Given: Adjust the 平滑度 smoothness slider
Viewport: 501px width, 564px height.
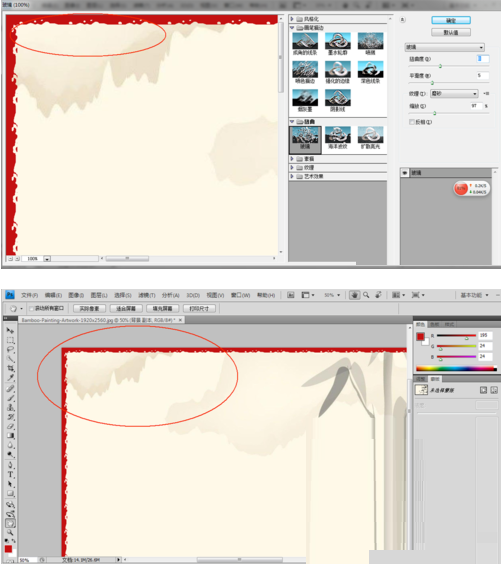Looking at the screenshot, I should 432,83.
